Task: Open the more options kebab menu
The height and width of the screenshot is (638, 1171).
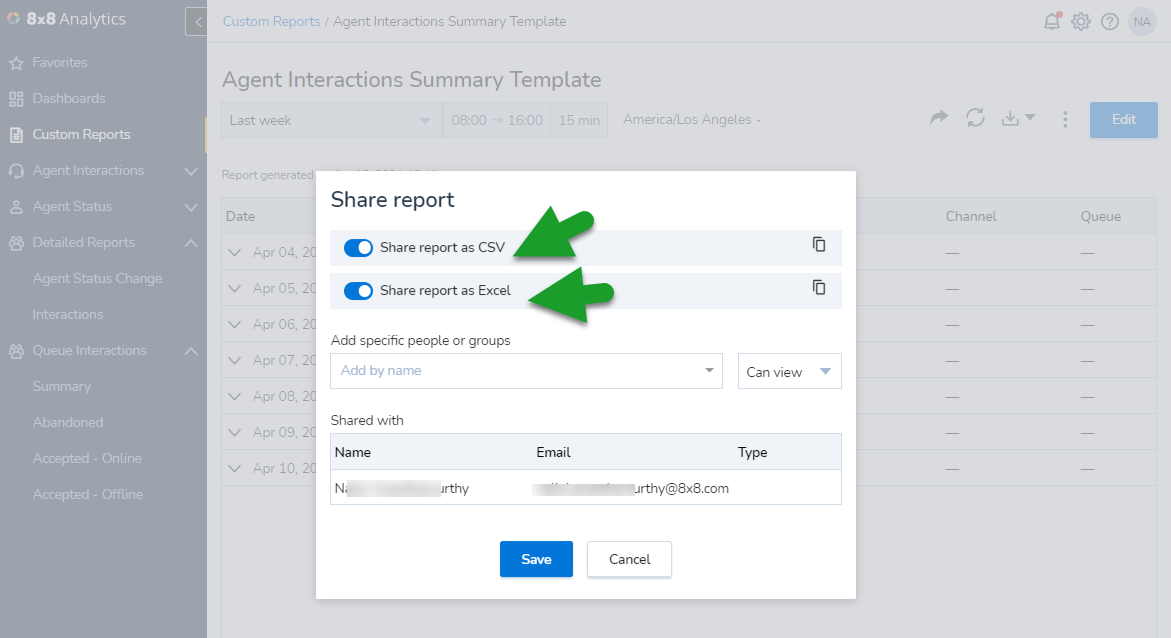Action: [1065, 120]
